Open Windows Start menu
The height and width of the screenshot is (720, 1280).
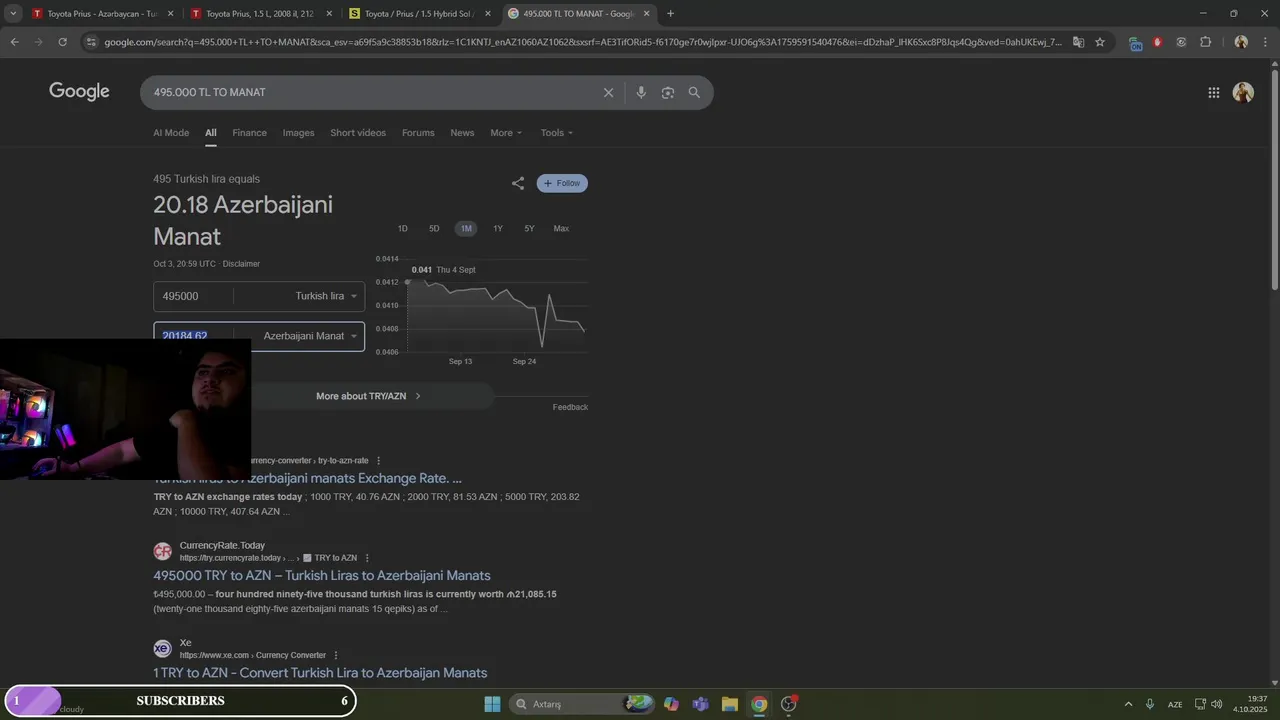[492, 704]
